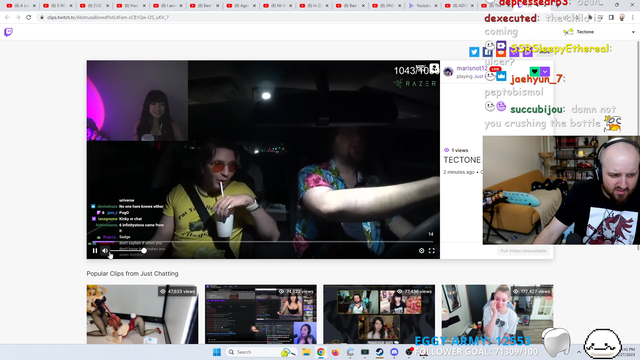This screenshot has width=640, height=360.
Task: Share clip on Facebook
Action: (x=487, y=52)
